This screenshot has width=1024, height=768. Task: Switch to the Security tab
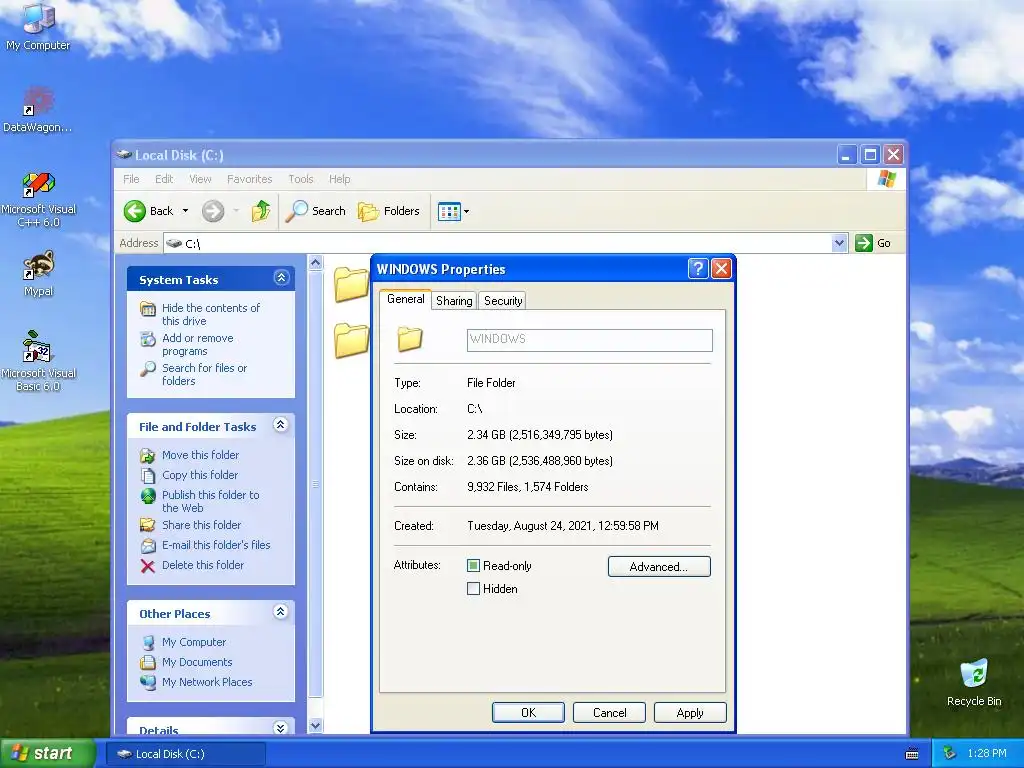tap(503, 300)
